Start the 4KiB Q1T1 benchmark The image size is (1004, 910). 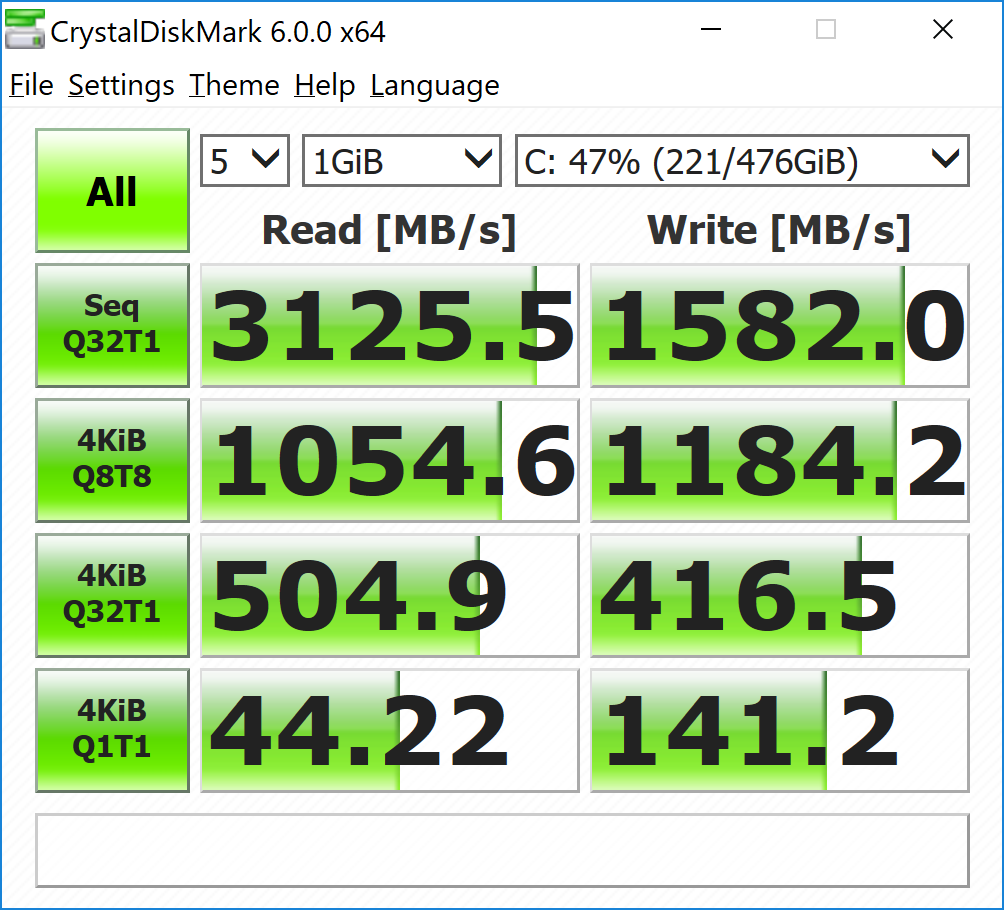(112, 731)
